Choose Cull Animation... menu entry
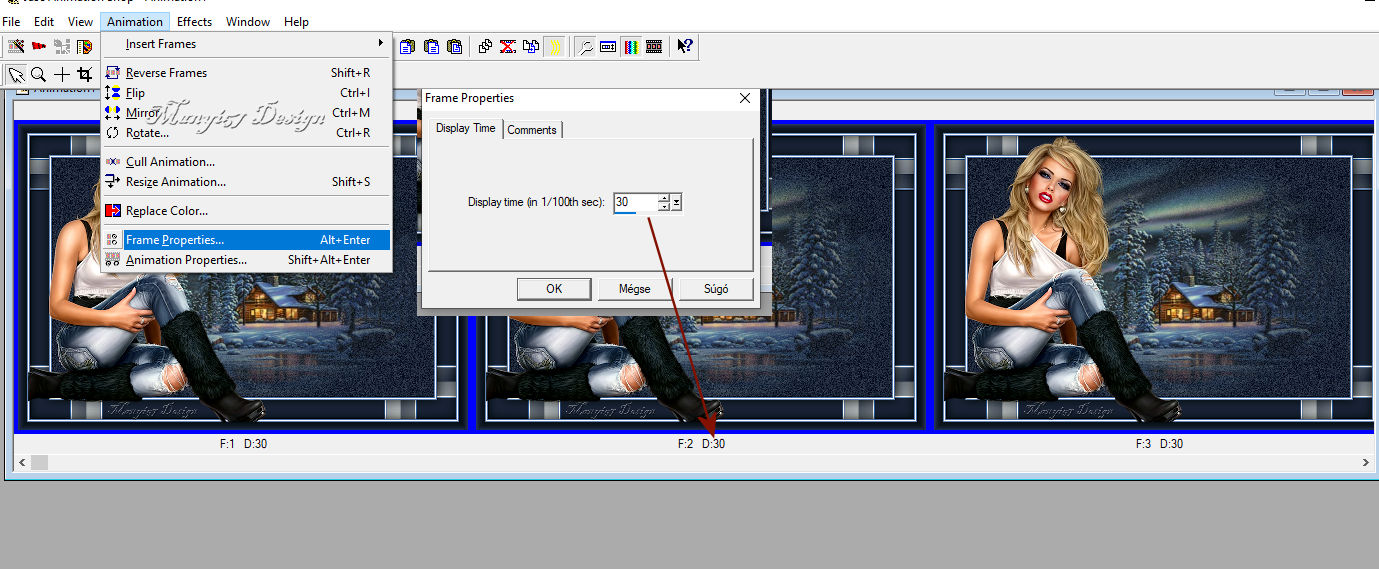 tap(246, 162)
